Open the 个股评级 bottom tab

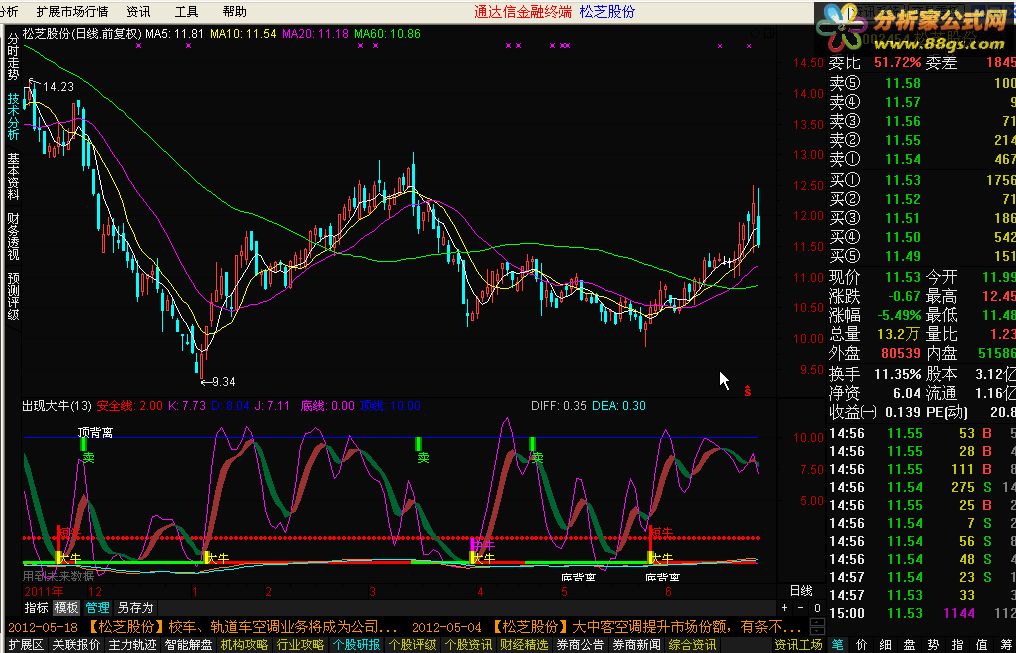[x=412, y=645]
